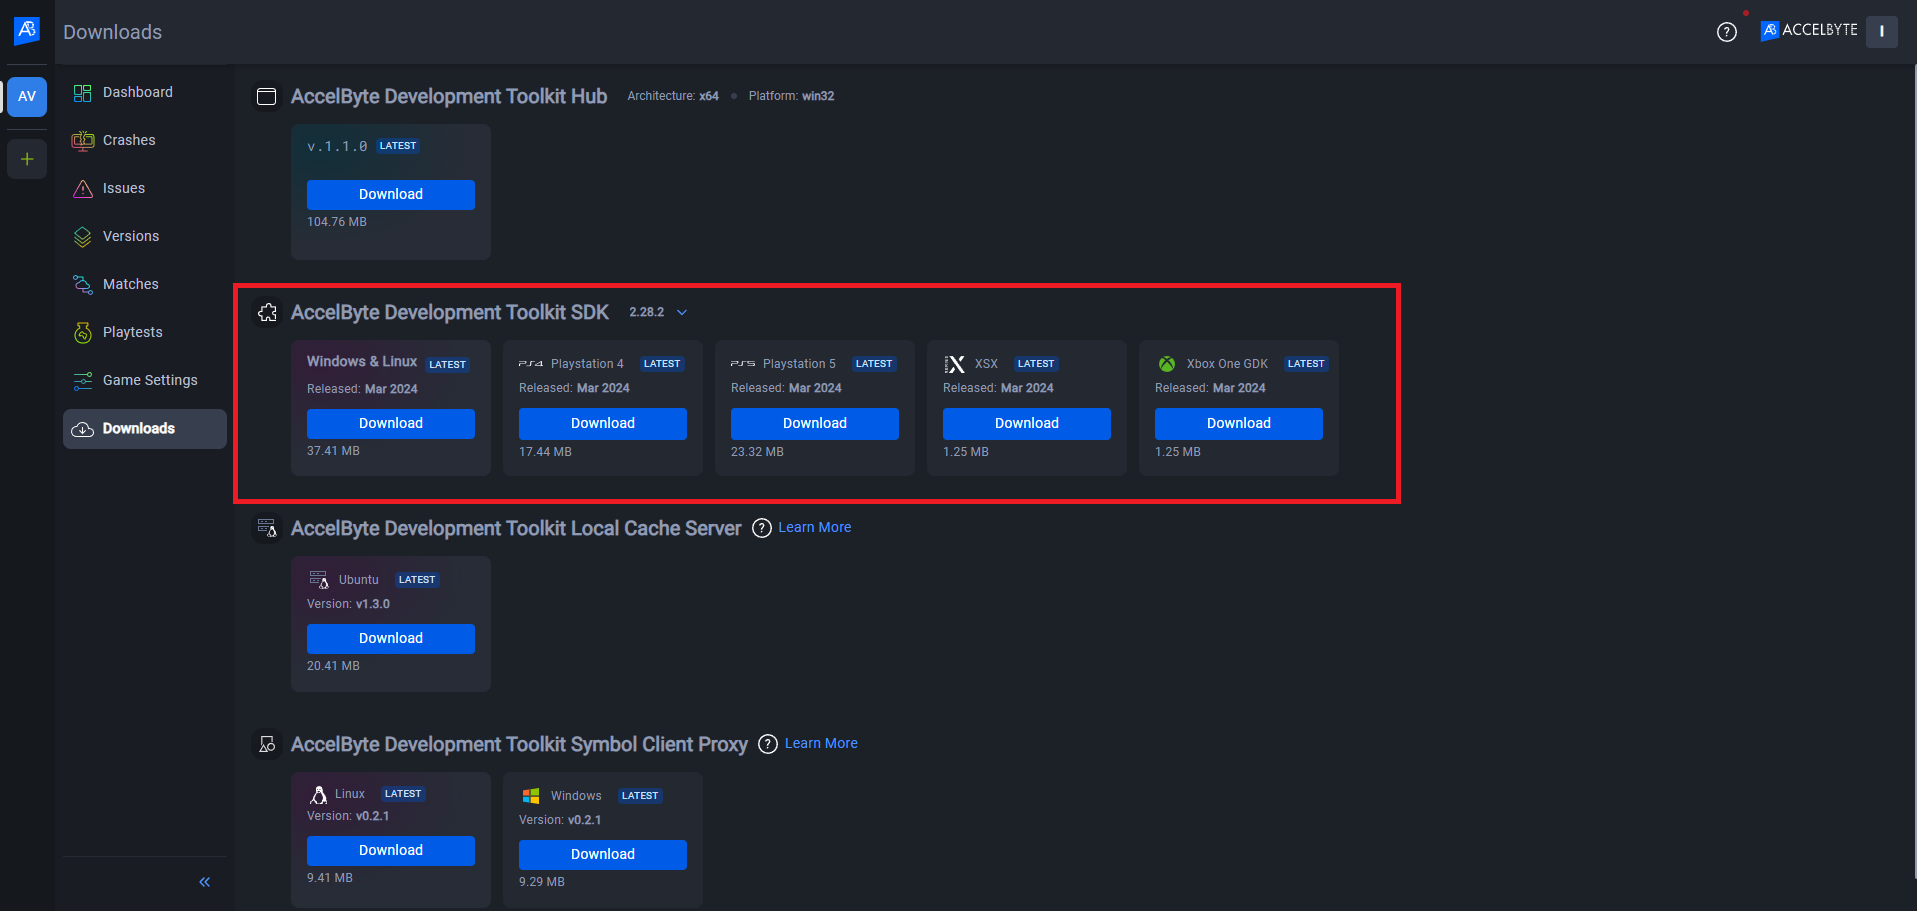Click the '20.41 MB' file size
1917x911 pixels.
point(333,666)
